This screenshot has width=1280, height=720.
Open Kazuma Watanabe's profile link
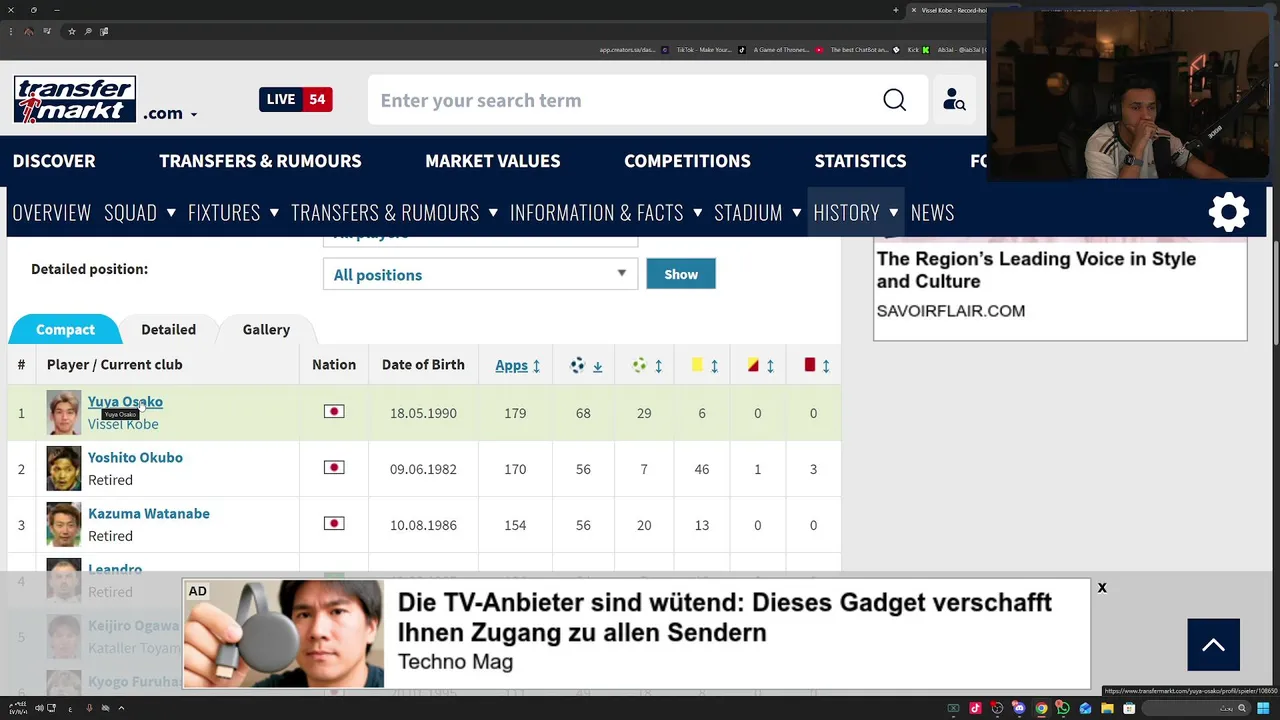click(x=149, y=513)
